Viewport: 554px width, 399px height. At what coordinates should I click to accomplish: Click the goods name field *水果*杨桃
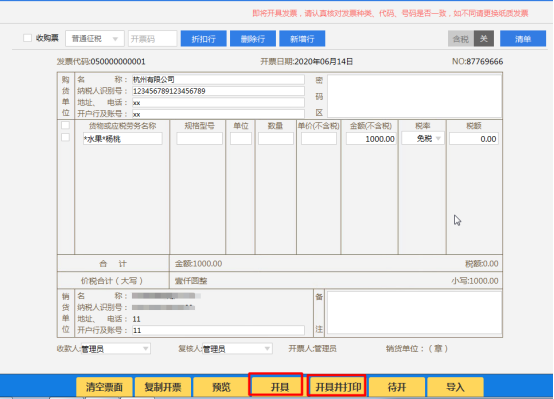pyautogui.click(x=123, y=139)
